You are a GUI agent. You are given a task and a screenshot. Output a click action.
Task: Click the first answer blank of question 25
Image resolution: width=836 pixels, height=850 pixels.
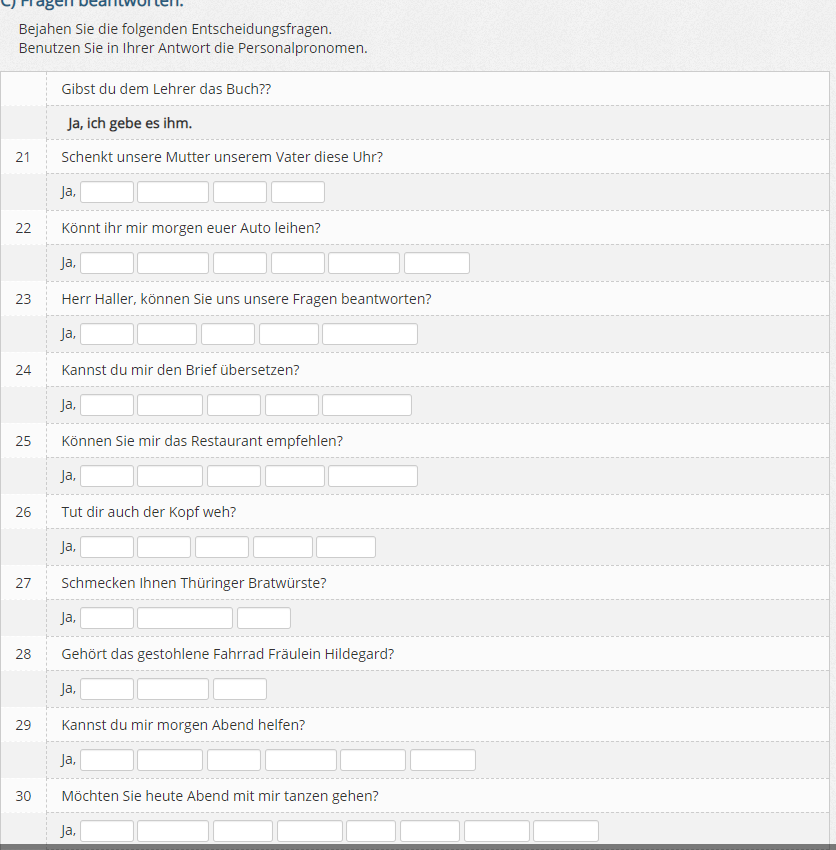[x=107, y=476]
